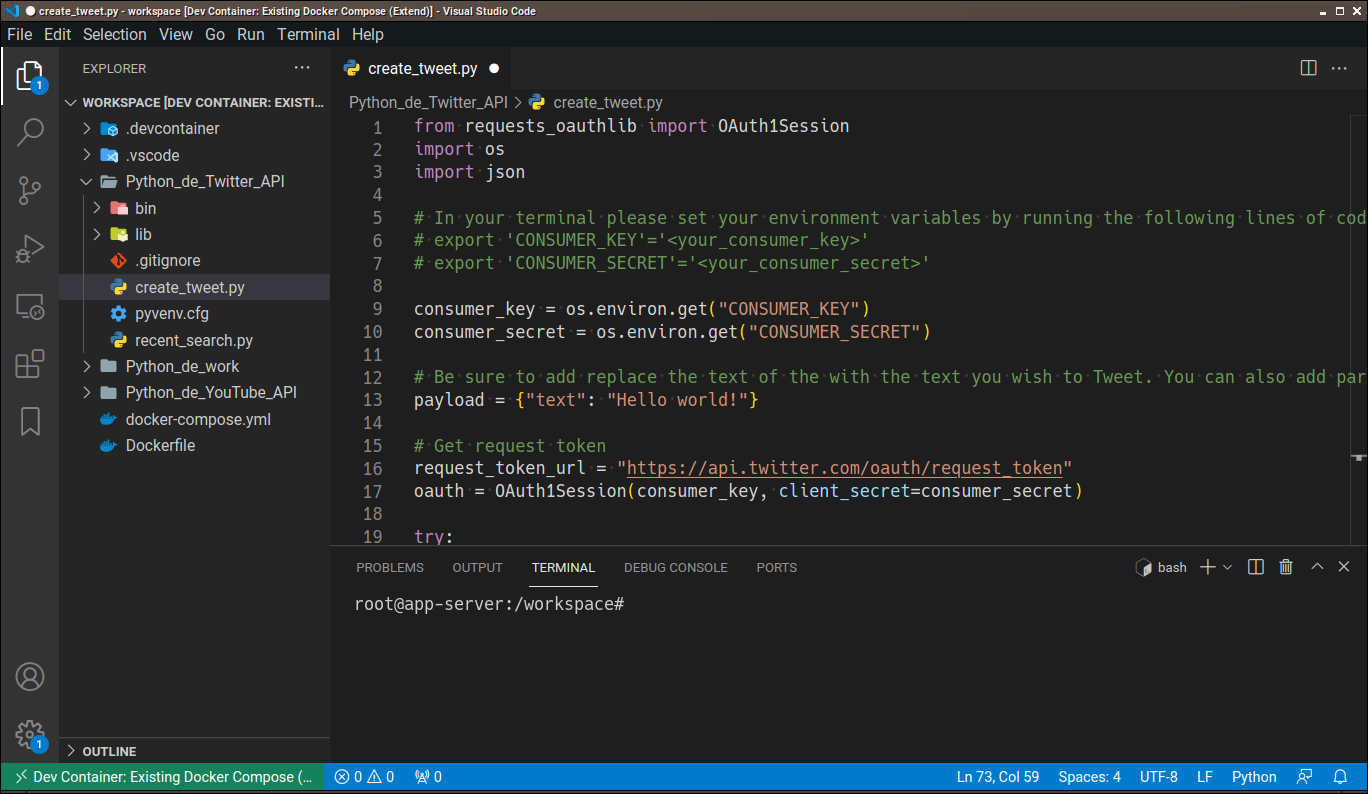
Task: Collapse the sidebar via the Explorer icon
Action: tap(30, 75)
